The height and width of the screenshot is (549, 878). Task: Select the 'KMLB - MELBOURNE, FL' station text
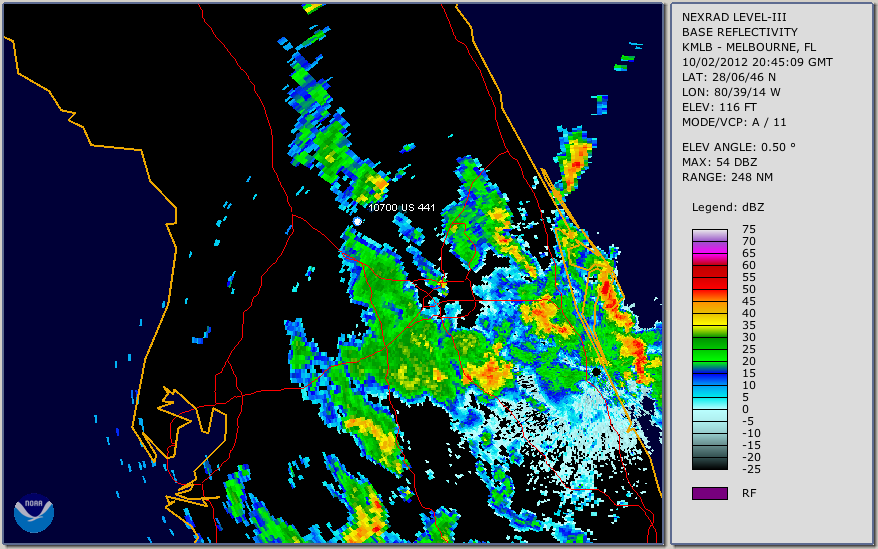(749, 47)
